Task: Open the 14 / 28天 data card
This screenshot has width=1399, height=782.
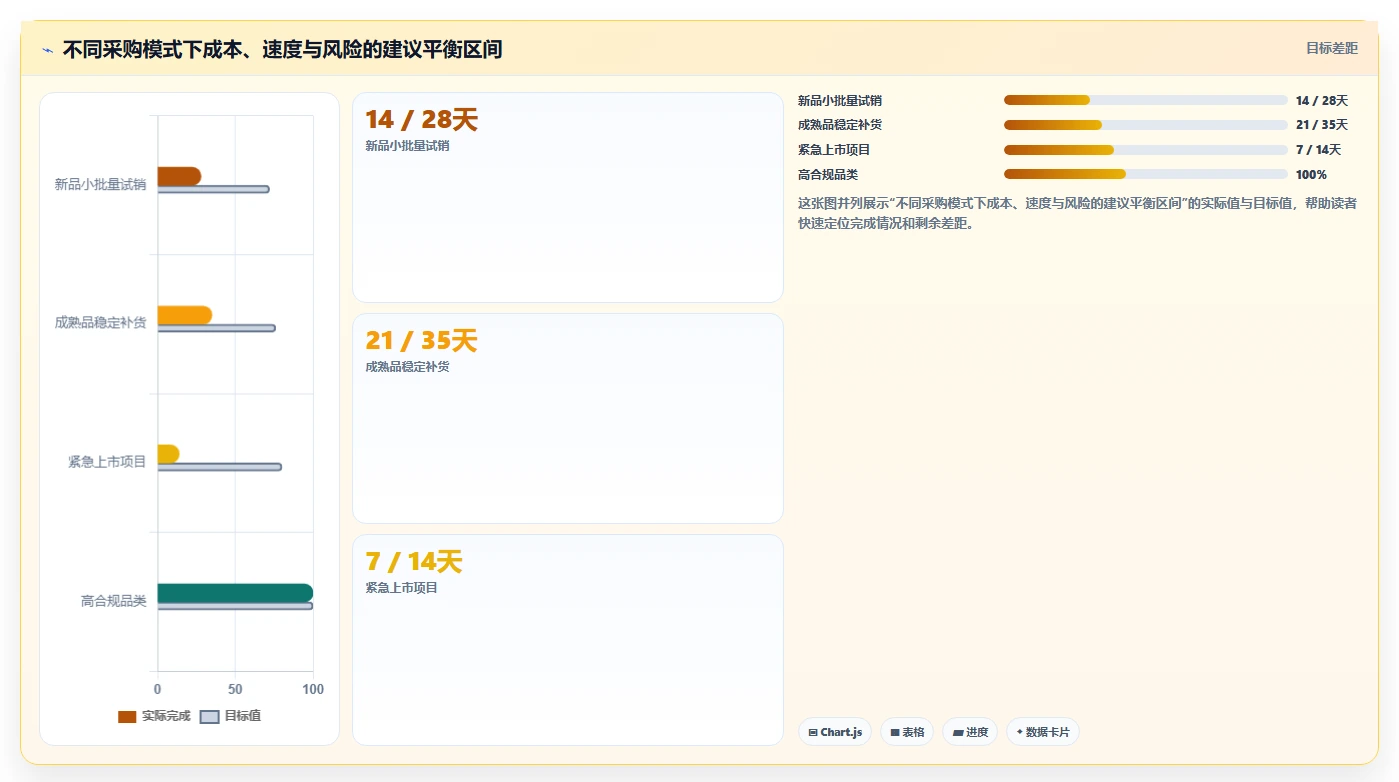Action: pos(568,197)
